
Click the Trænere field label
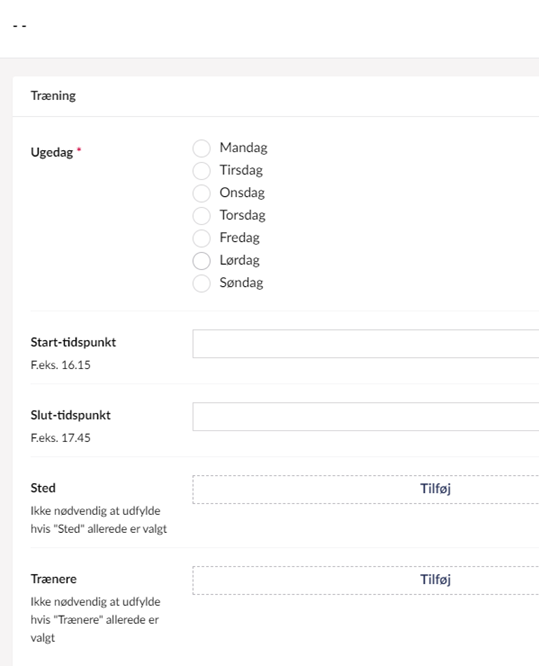pos(54,579)
